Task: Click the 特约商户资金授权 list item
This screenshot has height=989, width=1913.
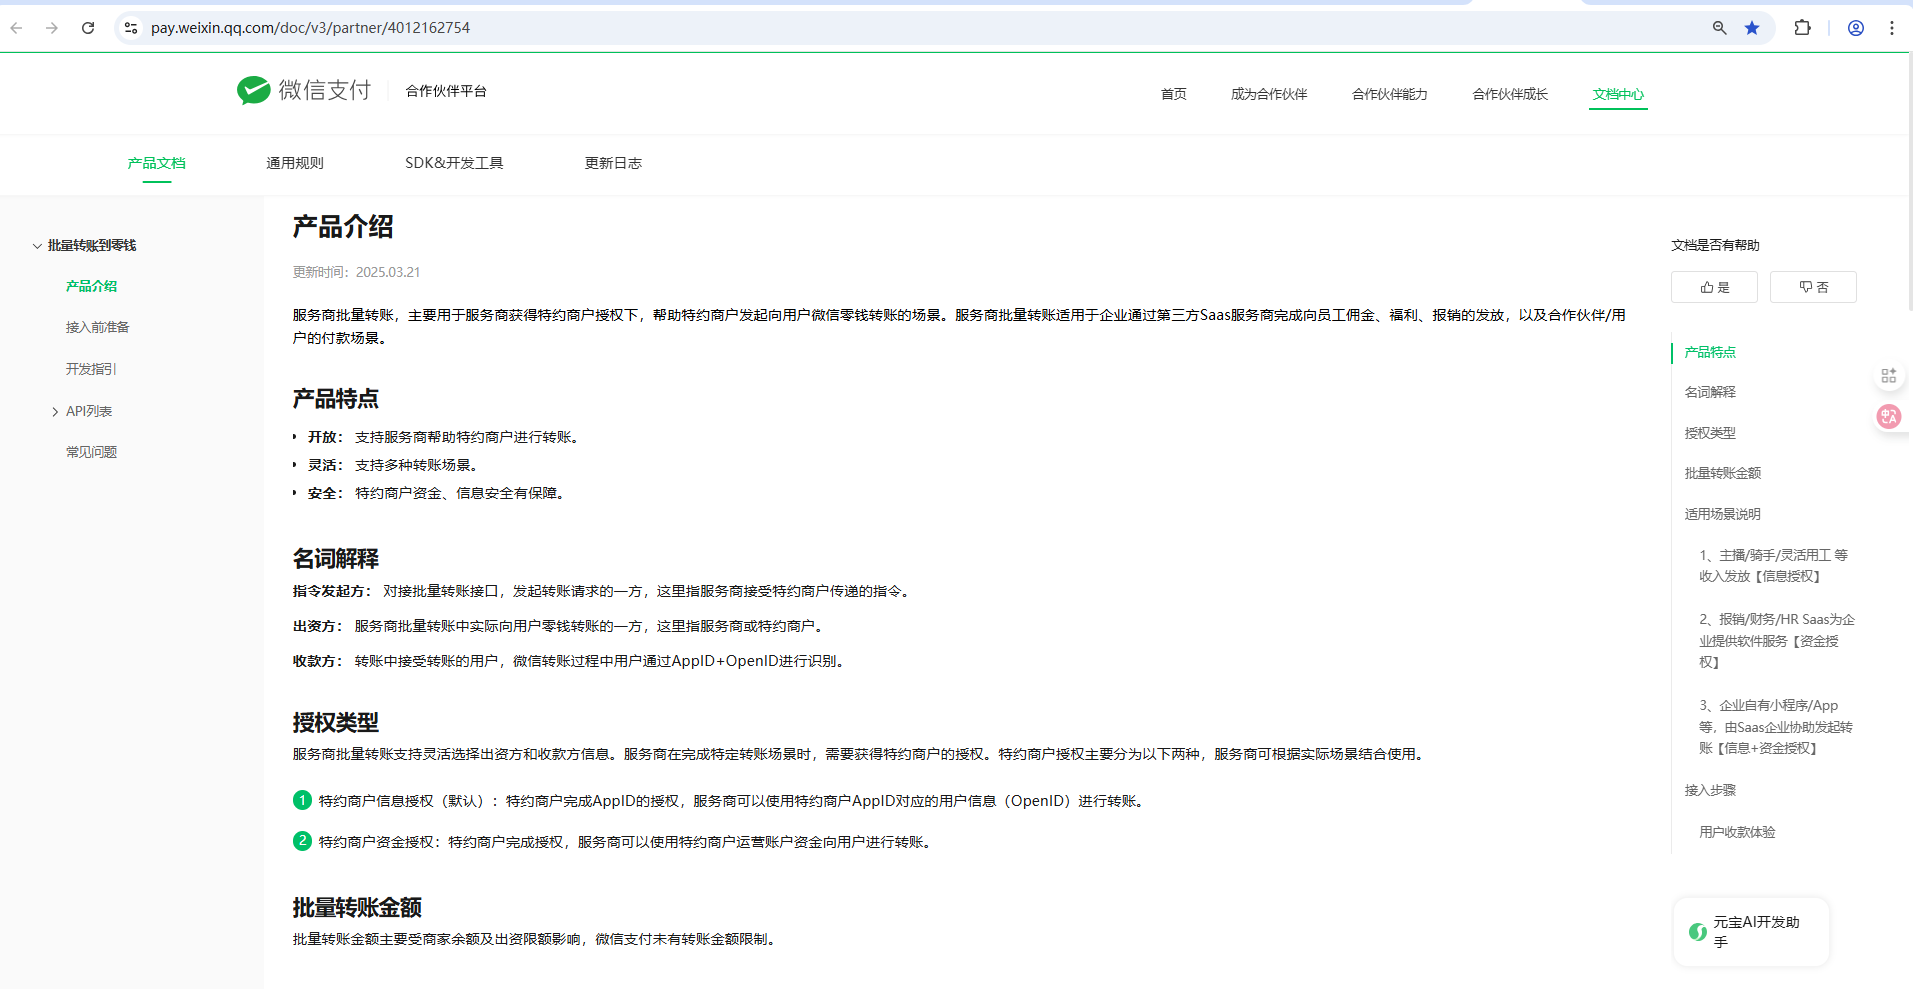Action: 615,842
